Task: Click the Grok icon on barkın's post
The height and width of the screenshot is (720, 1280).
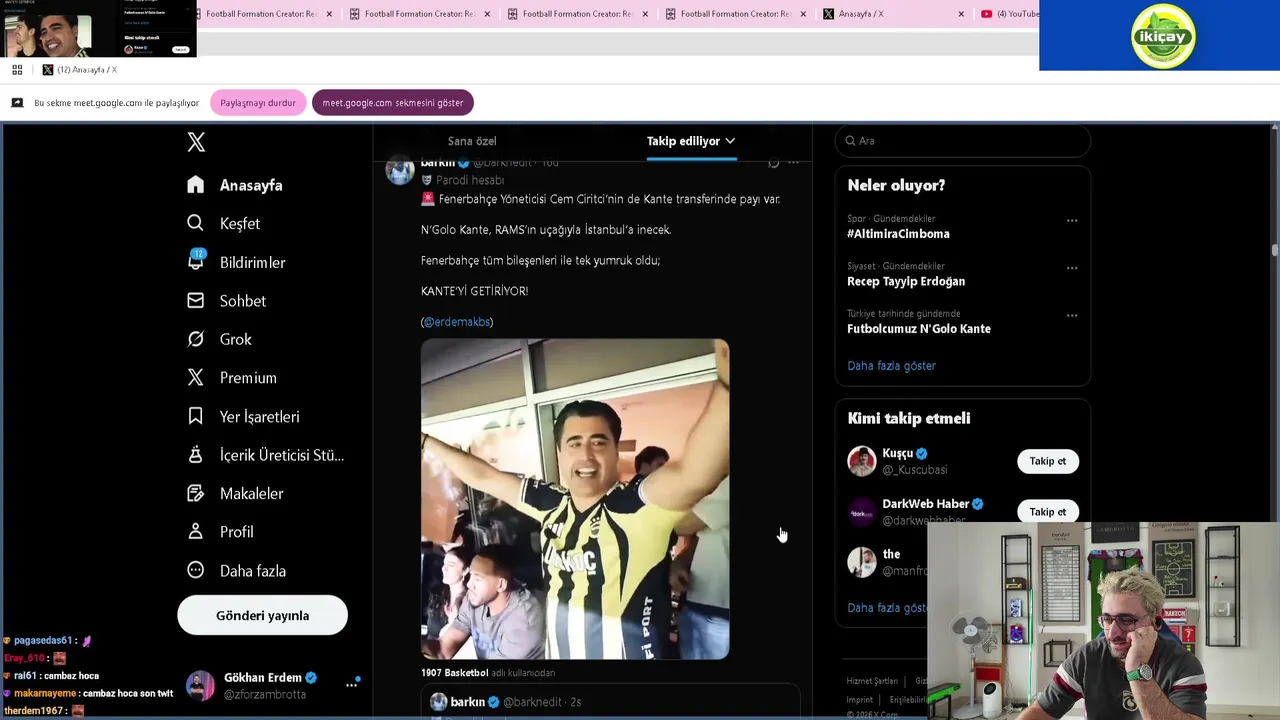Action: pos(773,162)
